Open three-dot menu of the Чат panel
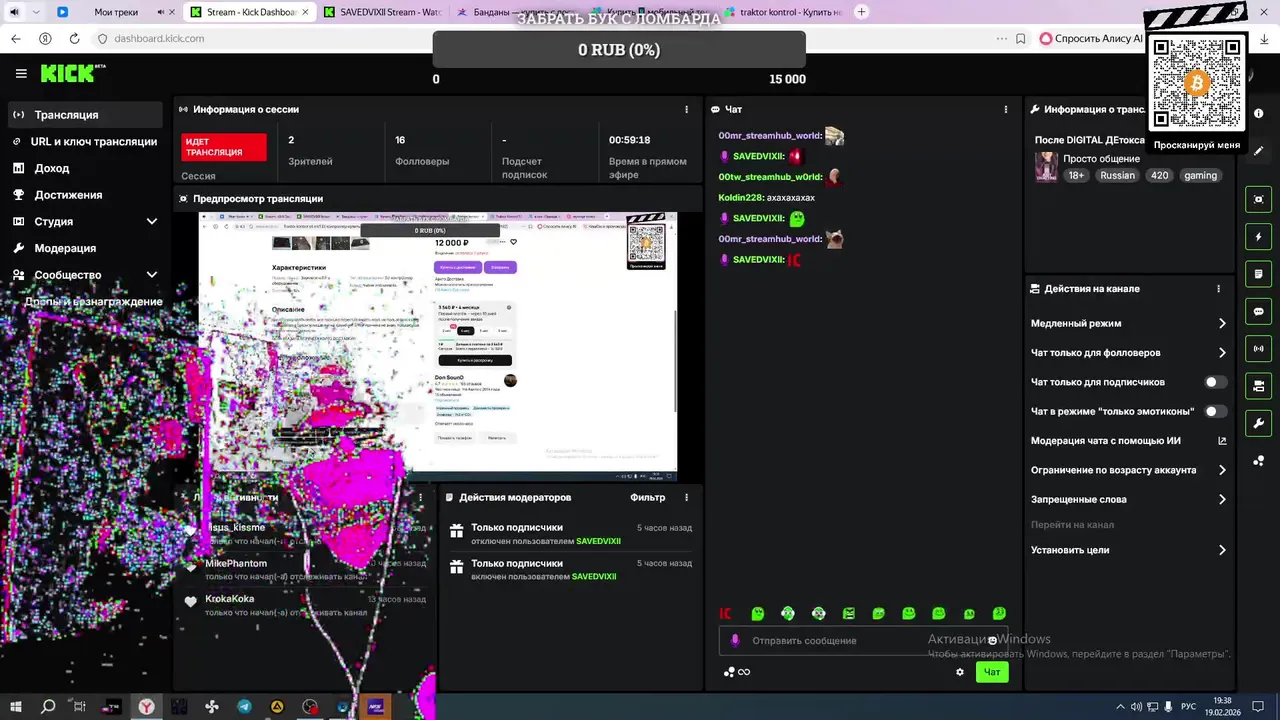This screenshot has height=720, width=1280. pyautogui.click(x=1006, y=109)
